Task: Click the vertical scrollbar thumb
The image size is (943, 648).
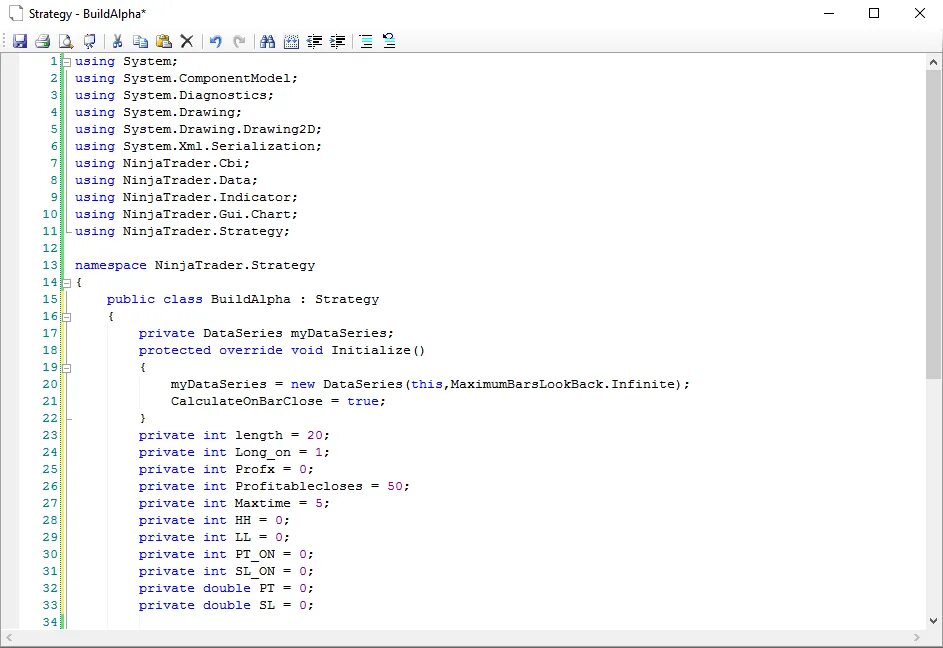Action: pyautogui.click(x=933, y=224)
